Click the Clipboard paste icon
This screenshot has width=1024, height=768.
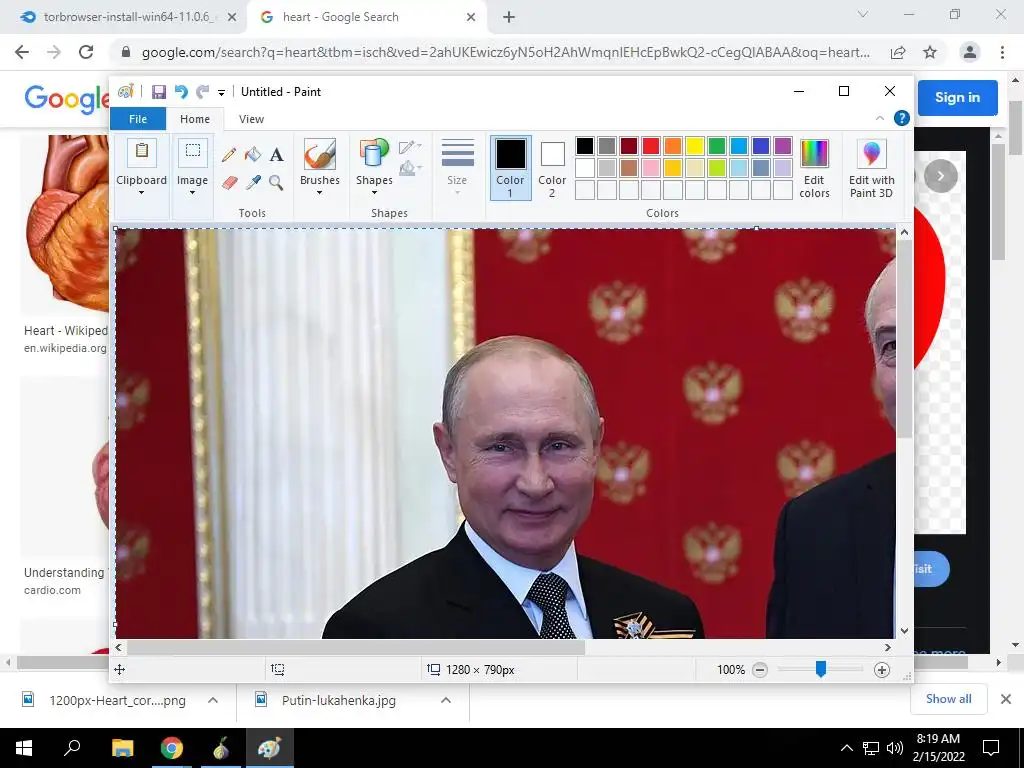click(141, 153)
